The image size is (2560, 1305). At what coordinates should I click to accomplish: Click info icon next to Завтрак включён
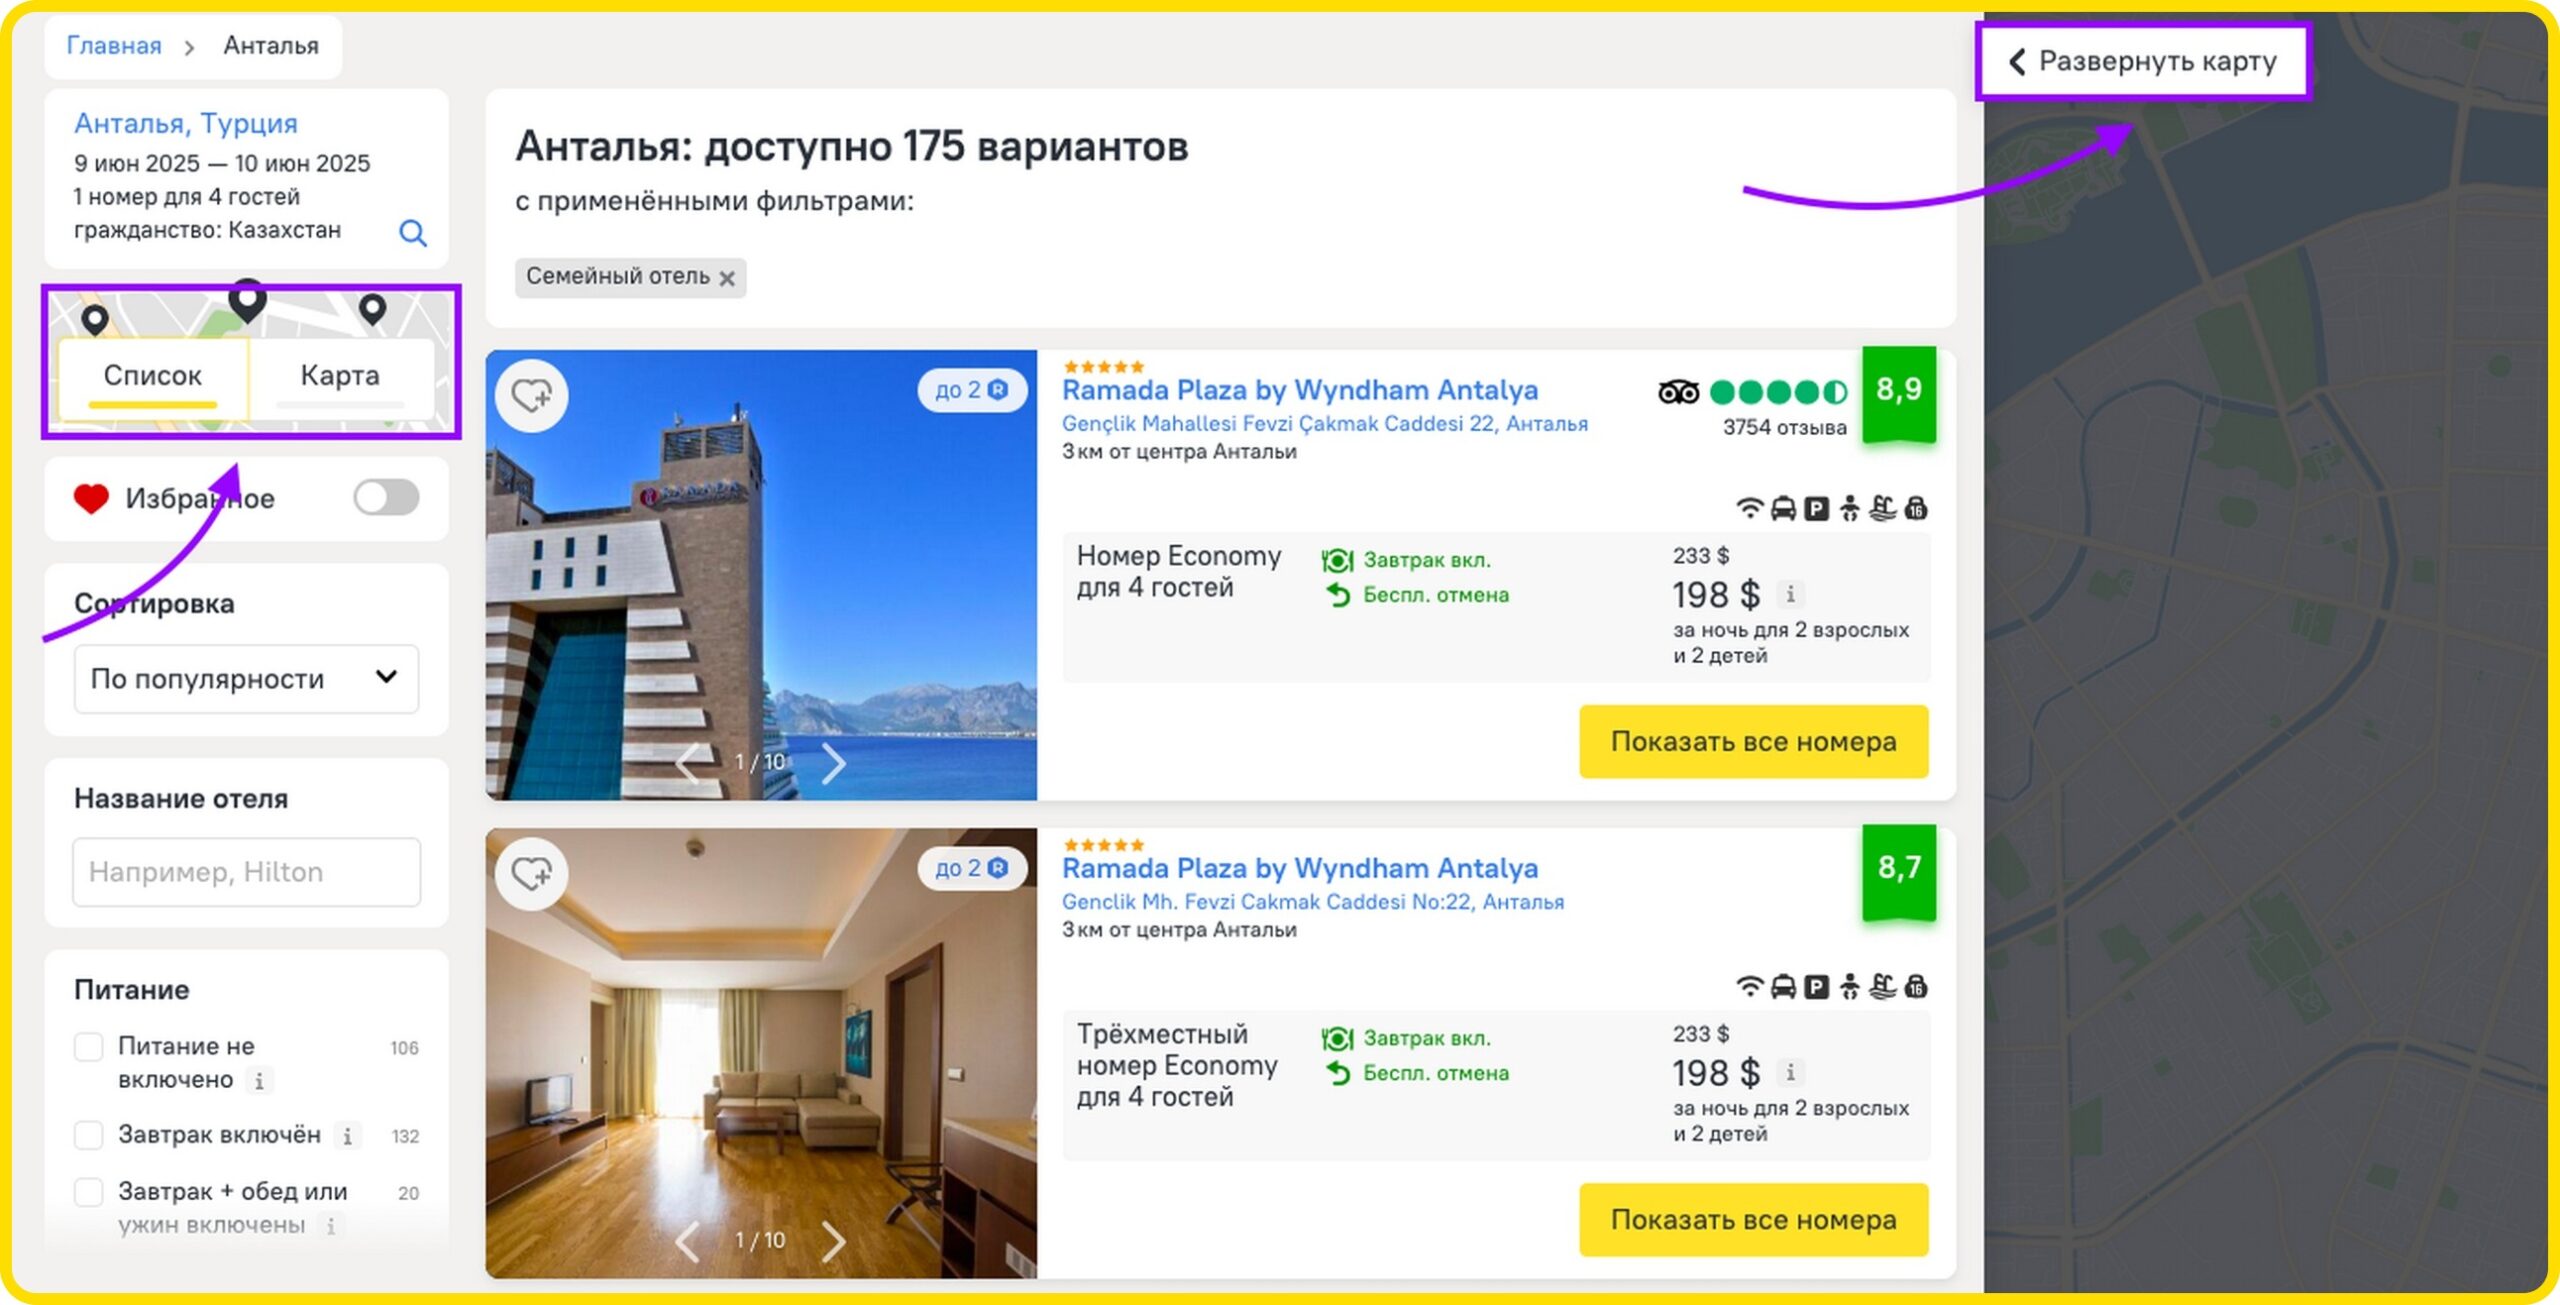347,1136
